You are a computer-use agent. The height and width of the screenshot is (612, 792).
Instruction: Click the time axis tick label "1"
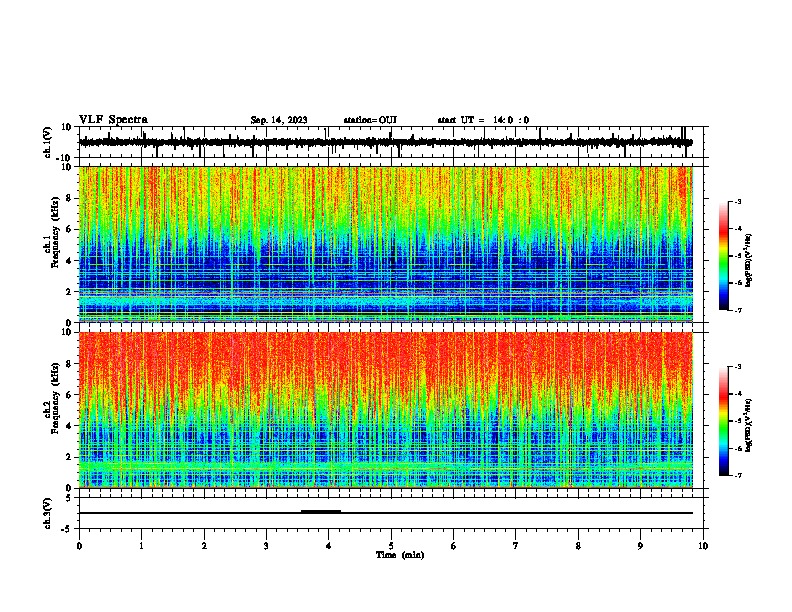141,546
